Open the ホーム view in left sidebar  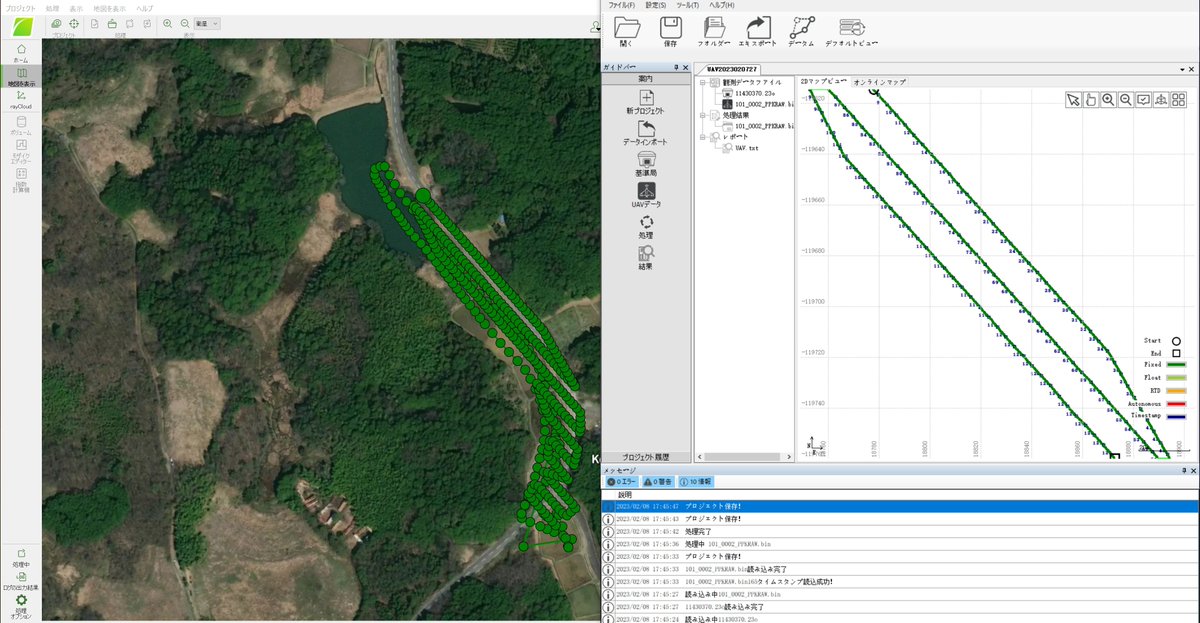(20, 53)
